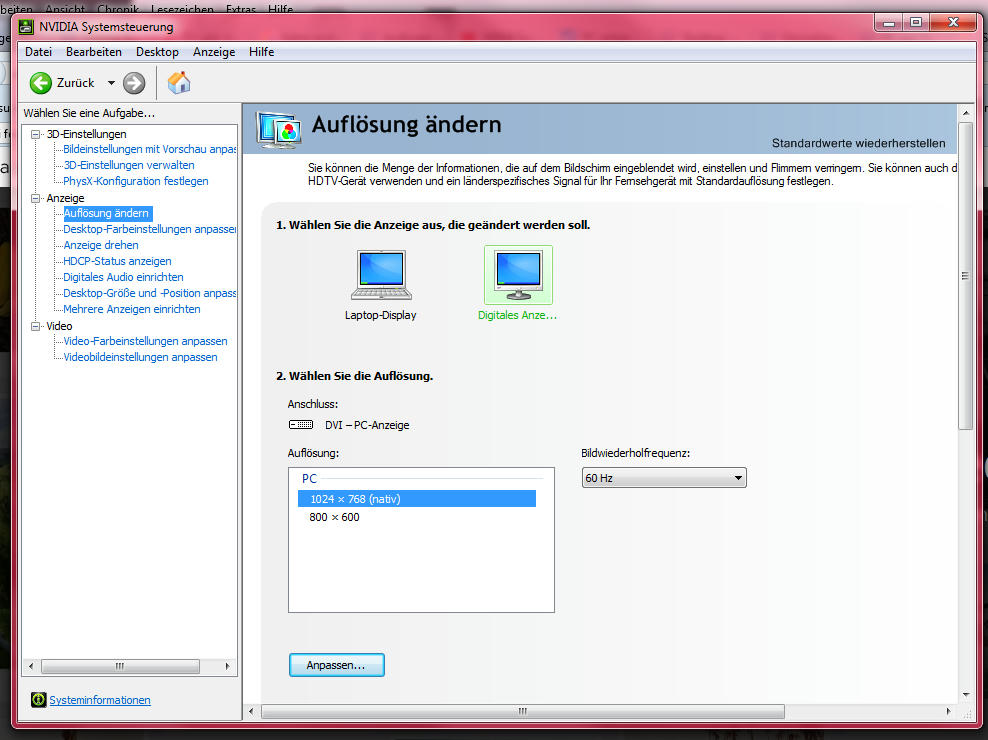The height and width of the screenshot is (740, 988).
Task: Open 3D-Einstellungen verwalten task
Action: tap(129, 165)
